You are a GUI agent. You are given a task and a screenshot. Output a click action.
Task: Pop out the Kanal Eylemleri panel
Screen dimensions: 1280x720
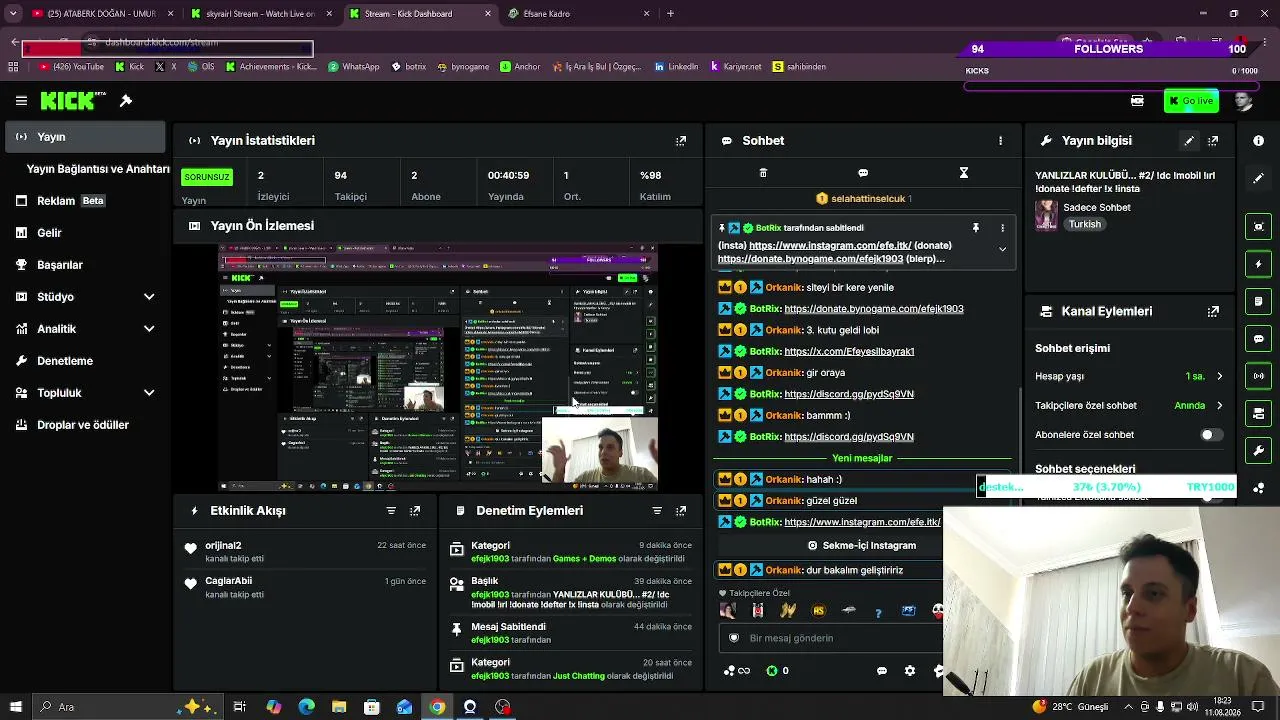click(1213, 311)
